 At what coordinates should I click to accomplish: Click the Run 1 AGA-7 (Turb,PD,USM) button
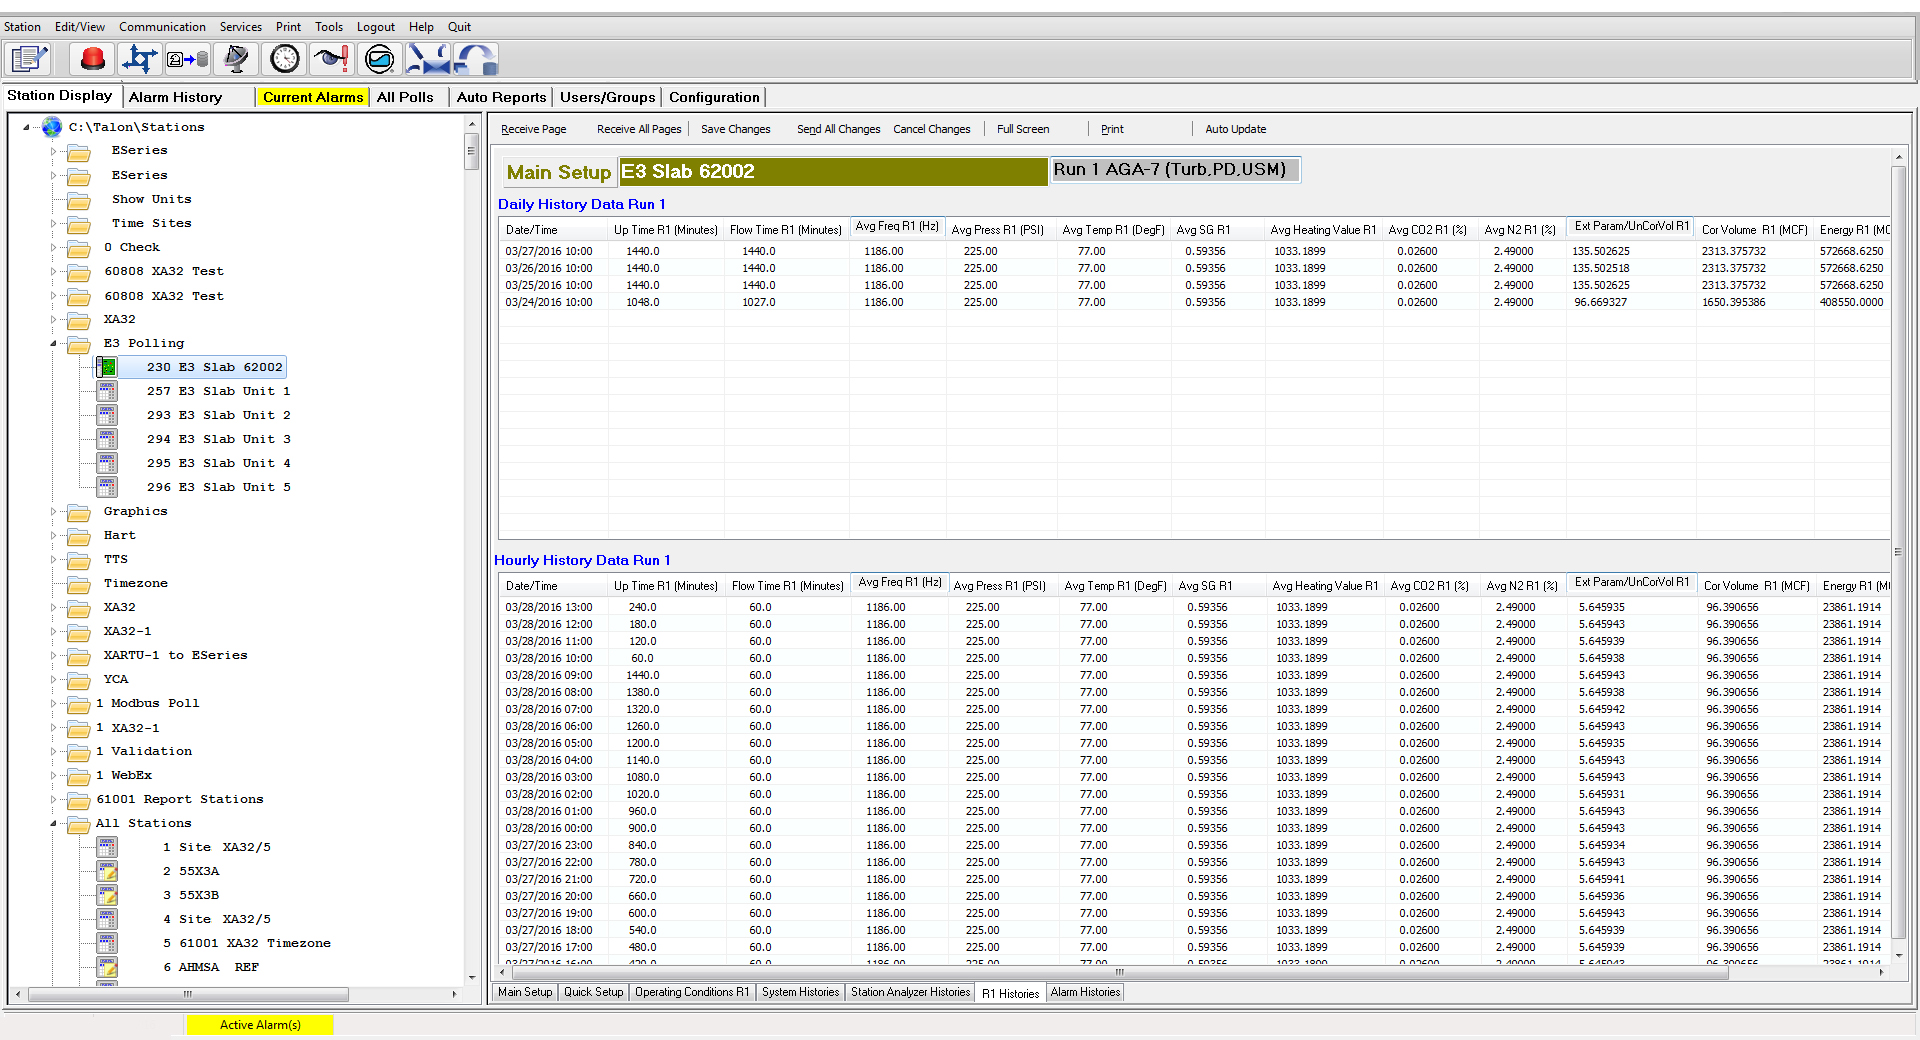pos(1174,170)
